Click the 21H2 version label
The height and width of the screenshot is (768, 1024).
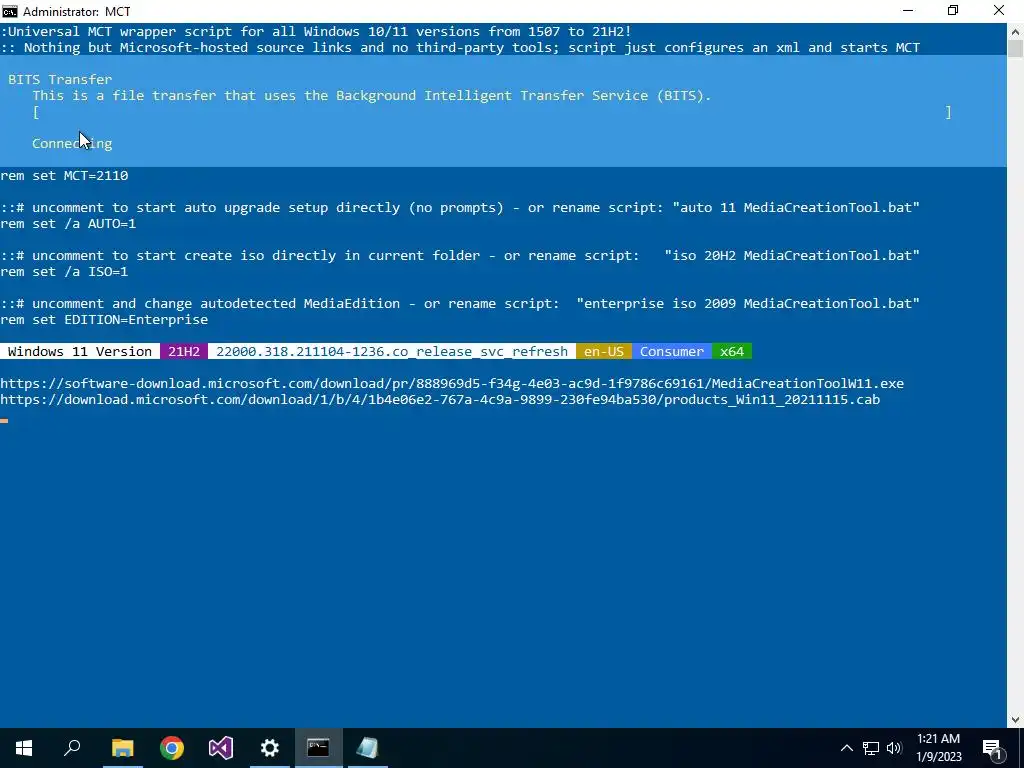point(184,351)
